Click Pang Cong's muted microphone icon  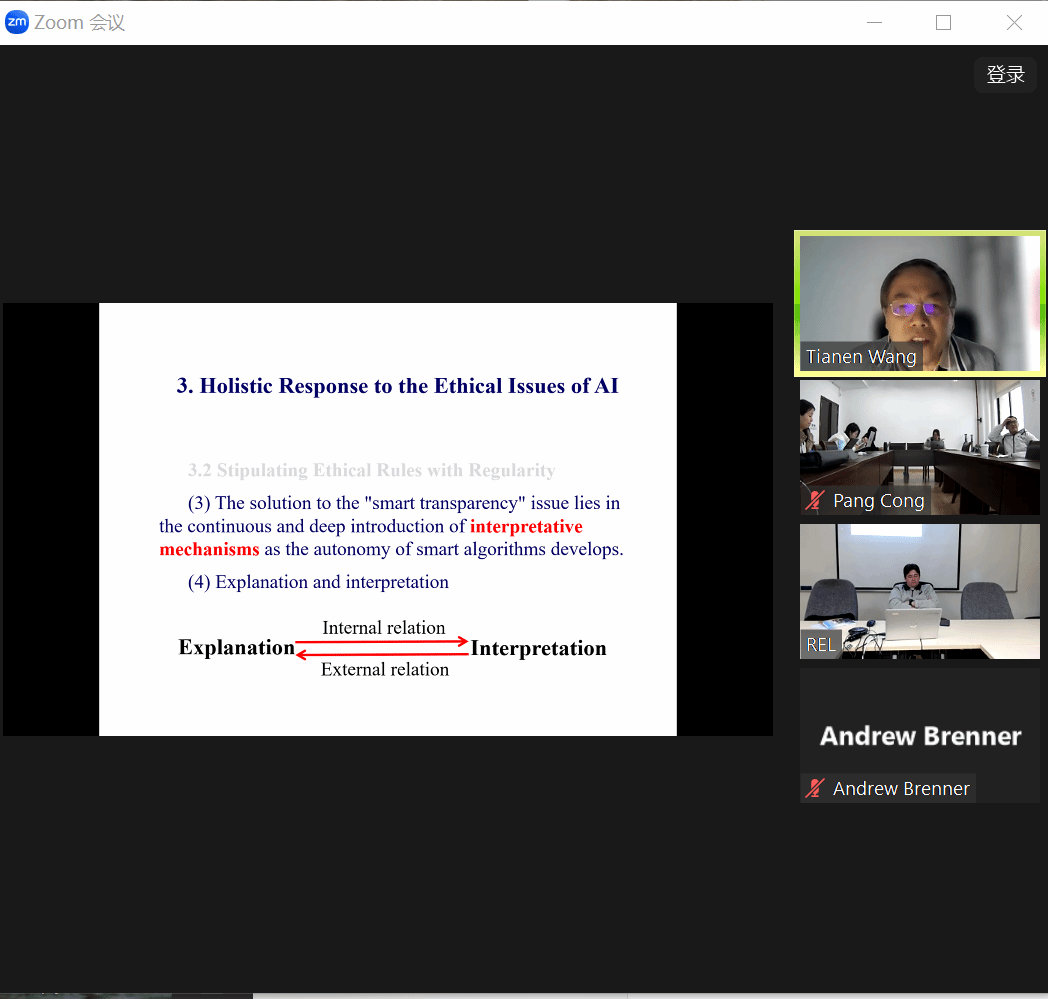816,501
